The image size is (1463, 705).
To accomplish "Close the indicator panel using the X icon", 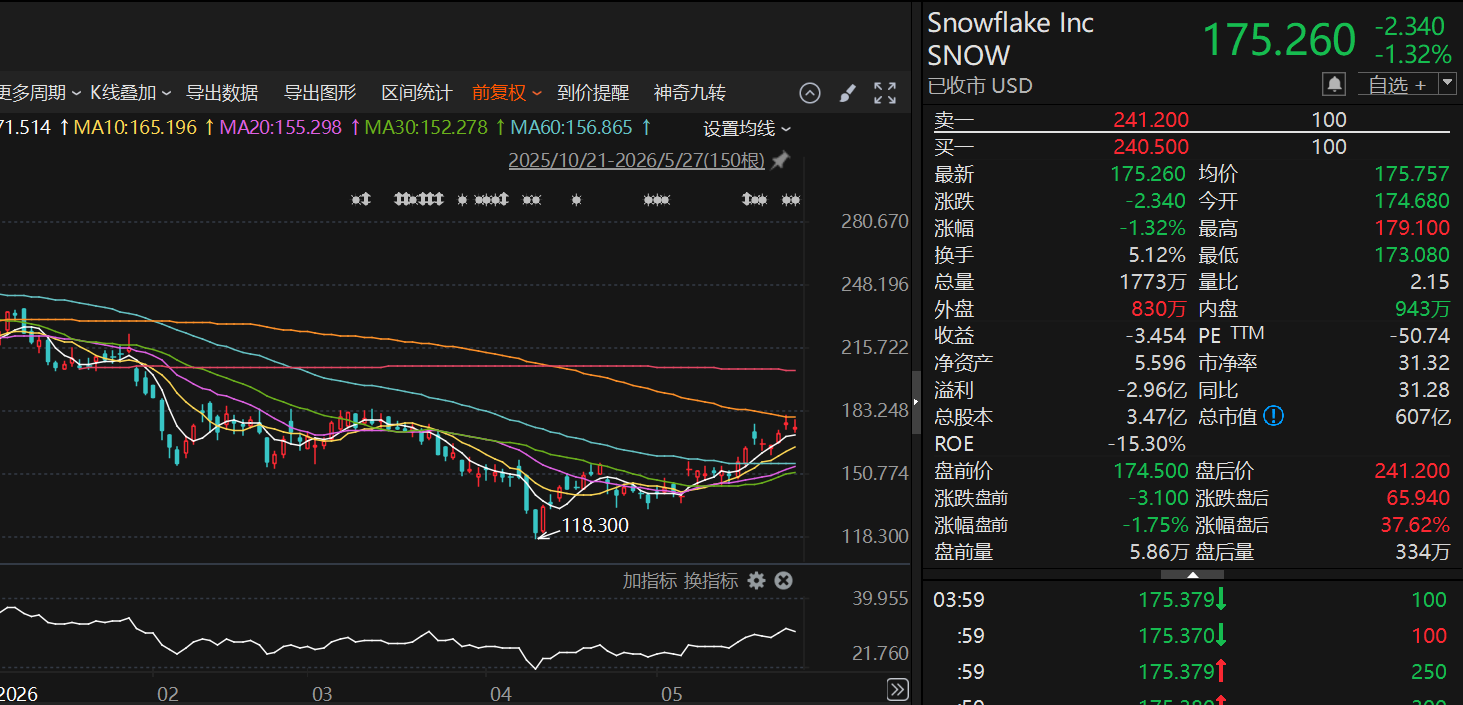I will [x=784, y=580].
